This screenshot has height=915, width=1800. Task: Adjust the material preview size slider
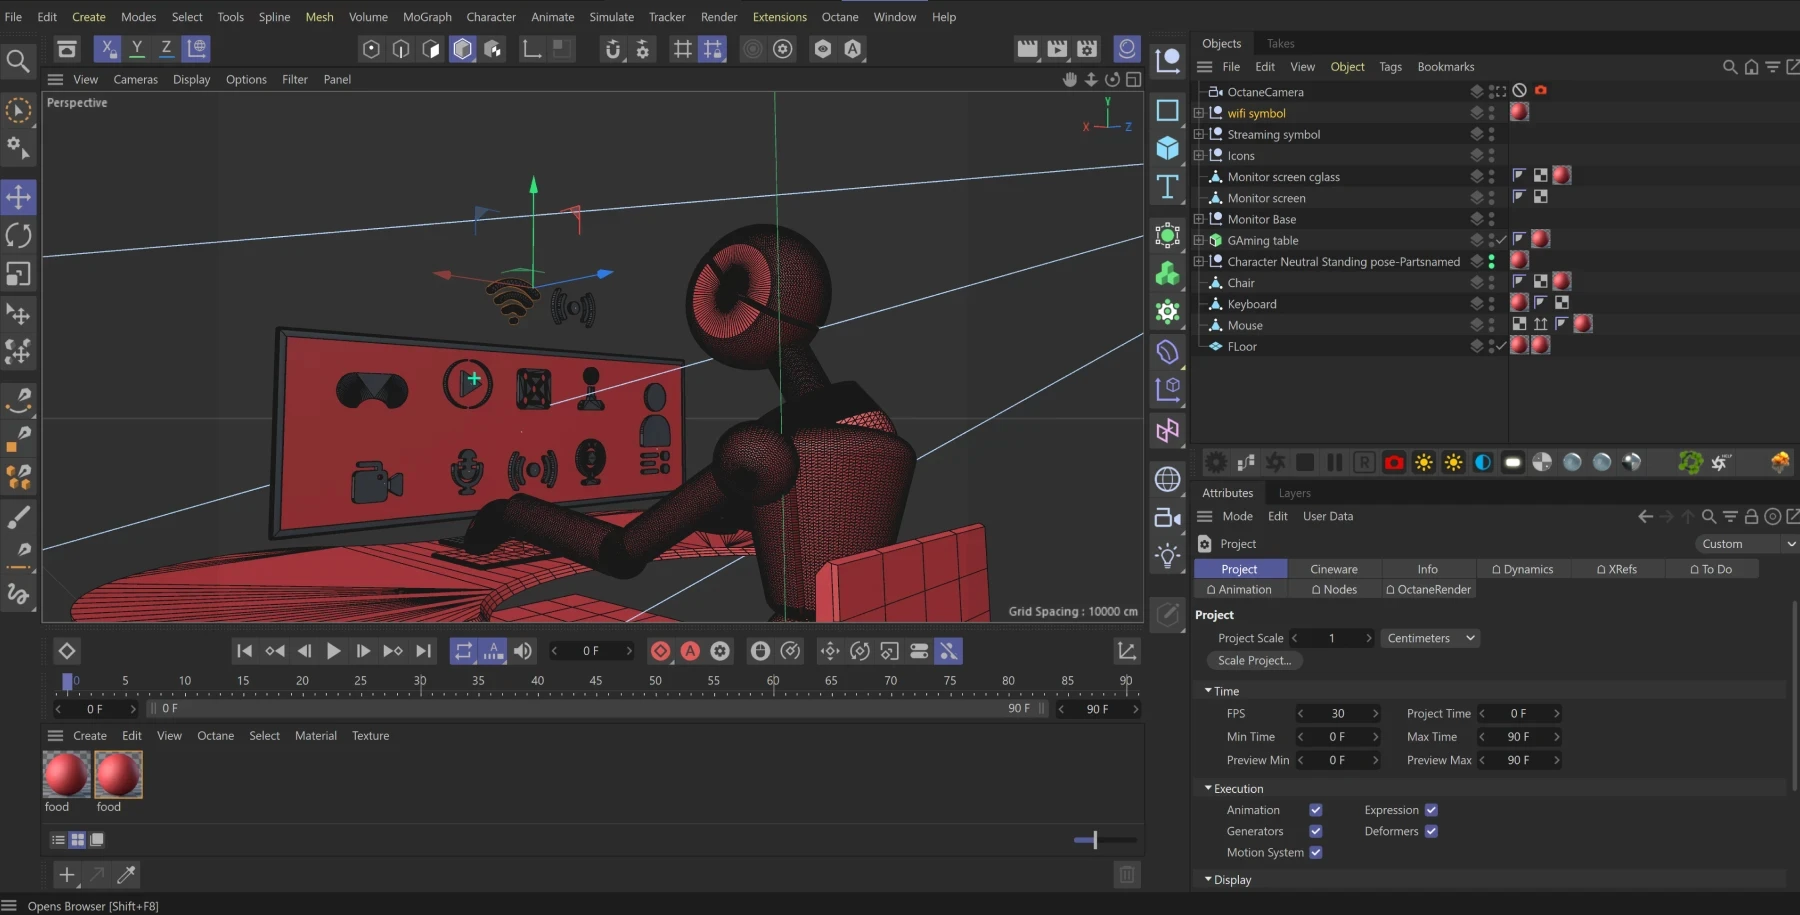[1095, 840]
